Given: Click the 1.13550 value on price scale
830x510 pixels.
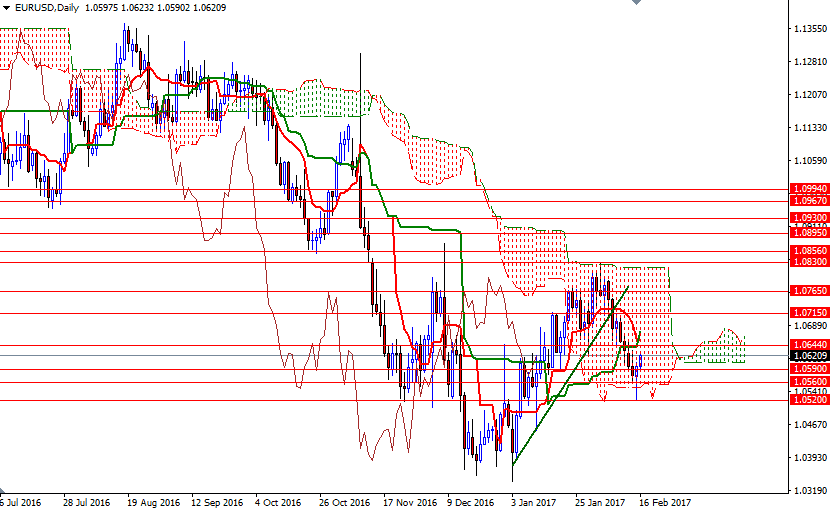Looking at the screenshot, I should pos(810,29).
